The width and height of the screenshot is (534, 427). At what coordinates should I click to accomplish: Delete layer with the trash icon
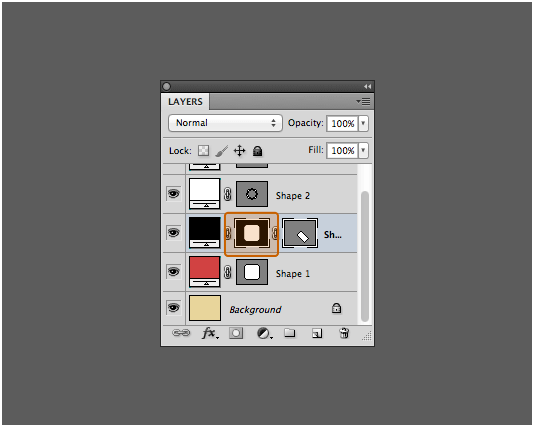point(344,333)
